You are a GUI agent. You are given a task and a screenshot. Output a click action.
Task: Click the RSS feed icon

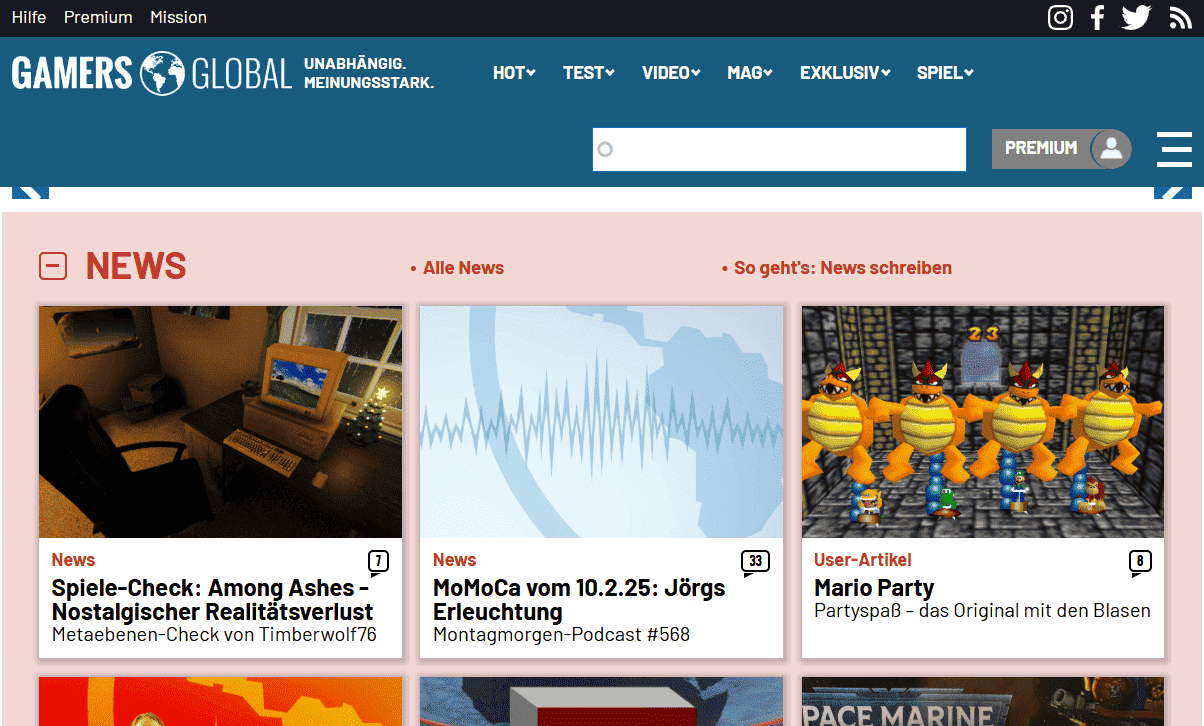click(1180, 17)
